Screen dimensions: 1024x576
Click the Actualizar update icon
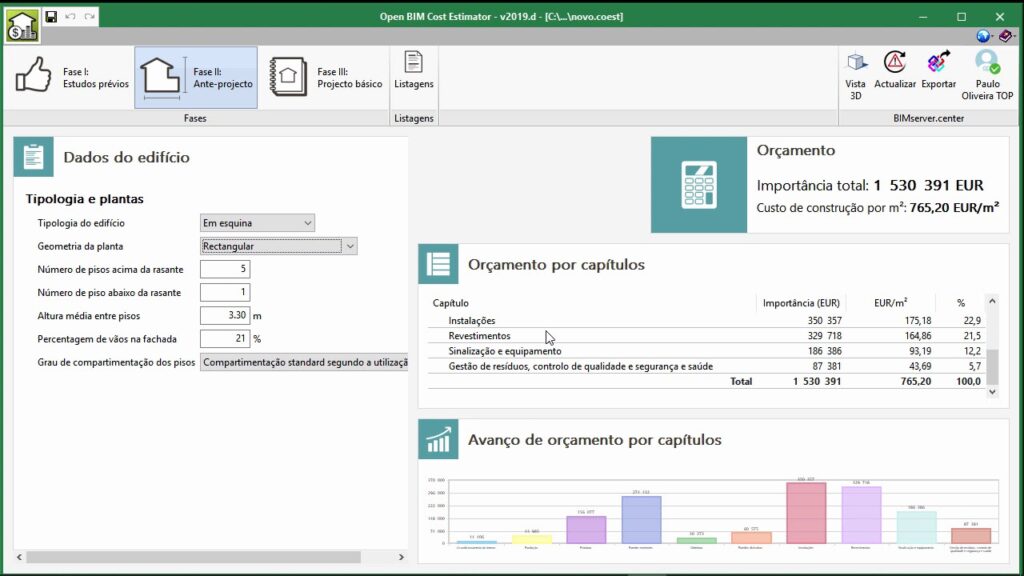(x=894, y=75)
